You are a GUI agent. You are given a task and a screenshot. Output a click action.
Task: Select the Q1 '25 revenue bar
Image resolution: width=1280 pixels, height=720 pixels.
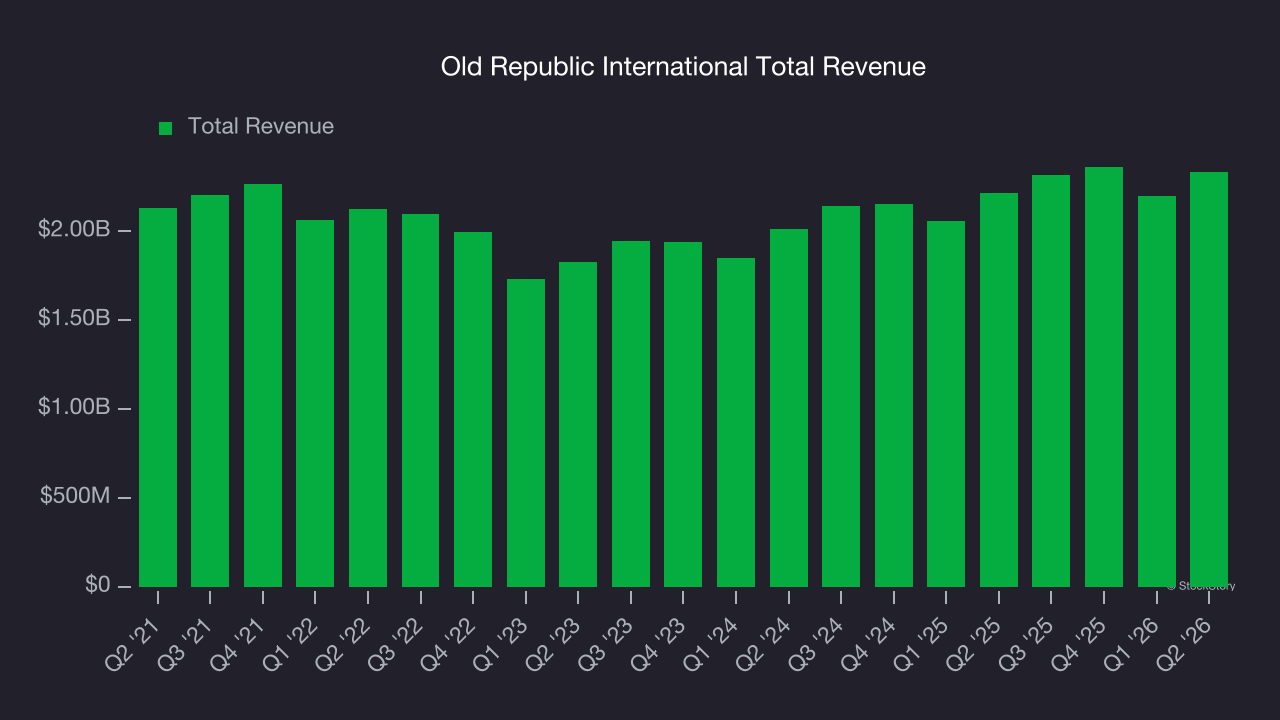coord(946,404)
